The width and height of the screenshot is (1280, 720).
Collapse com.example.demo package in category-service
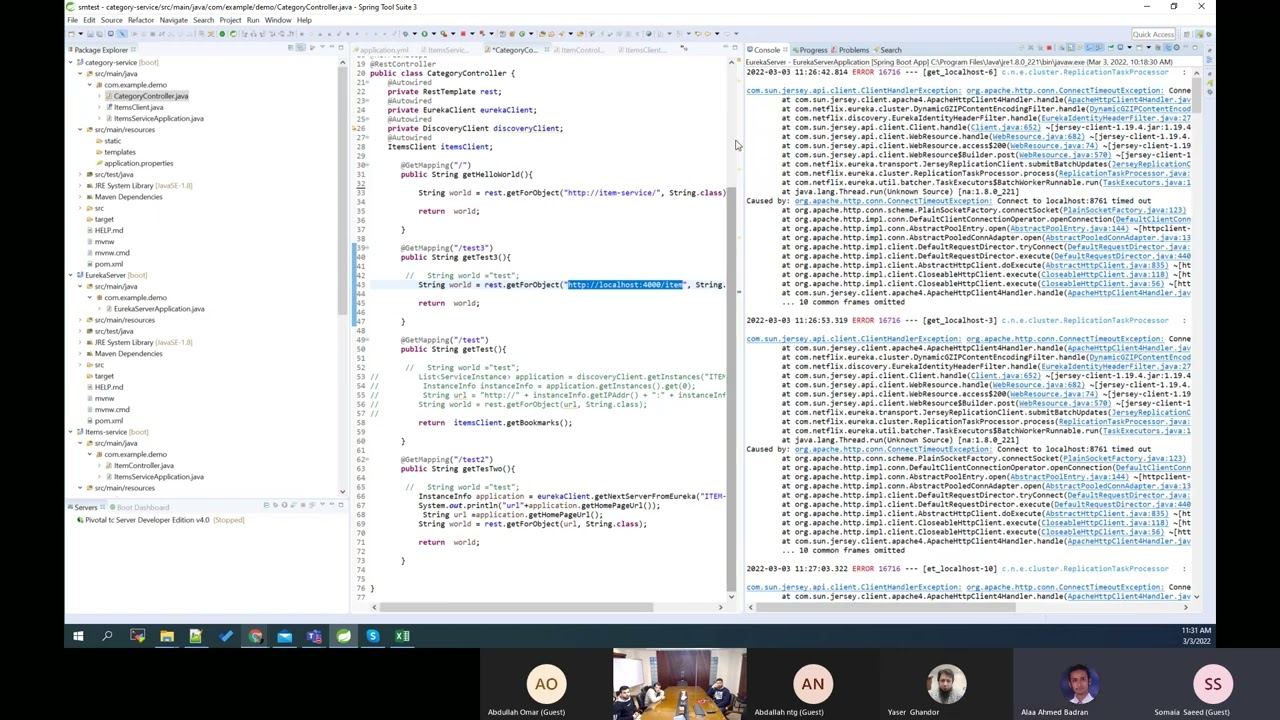89,85
